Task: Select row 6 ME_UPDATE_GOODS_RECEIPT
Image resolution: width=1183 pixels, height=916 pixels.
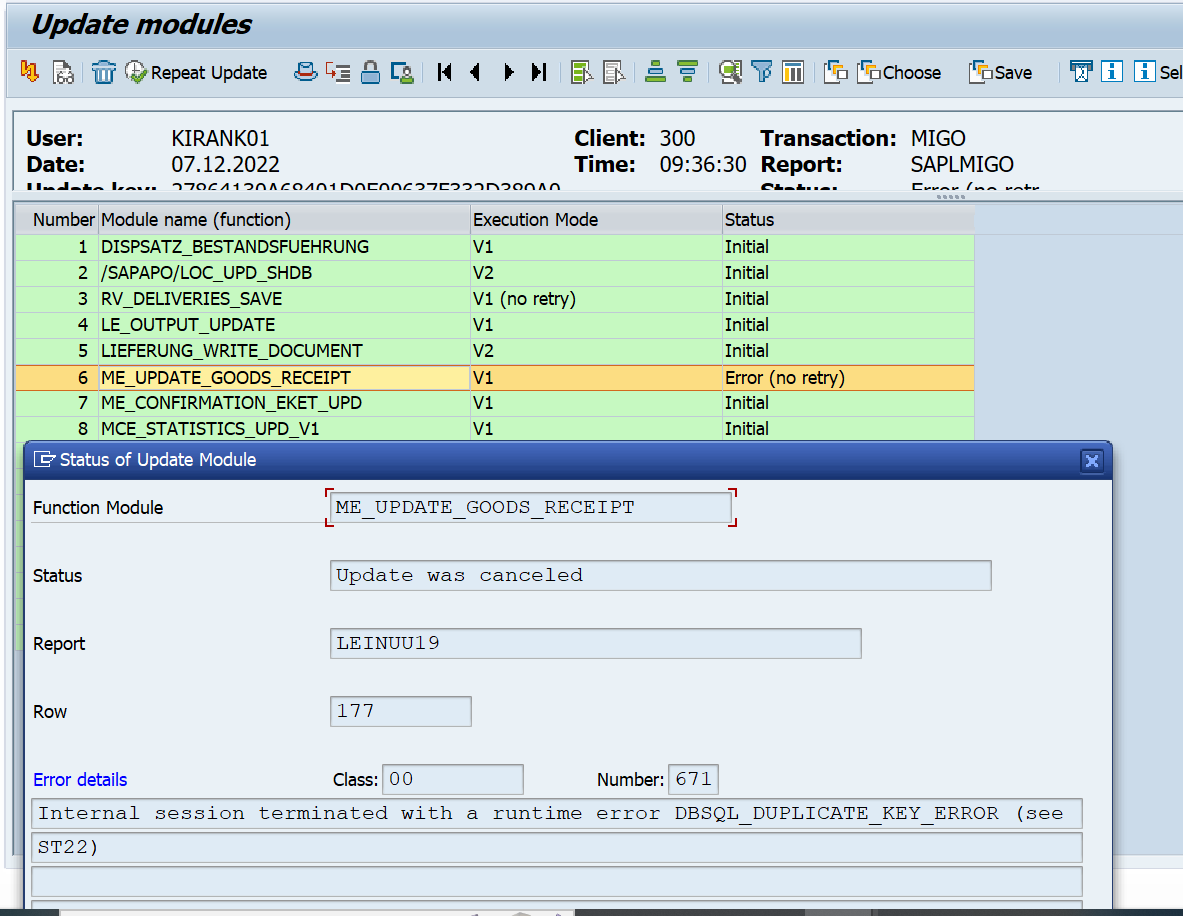Action: 226,377
